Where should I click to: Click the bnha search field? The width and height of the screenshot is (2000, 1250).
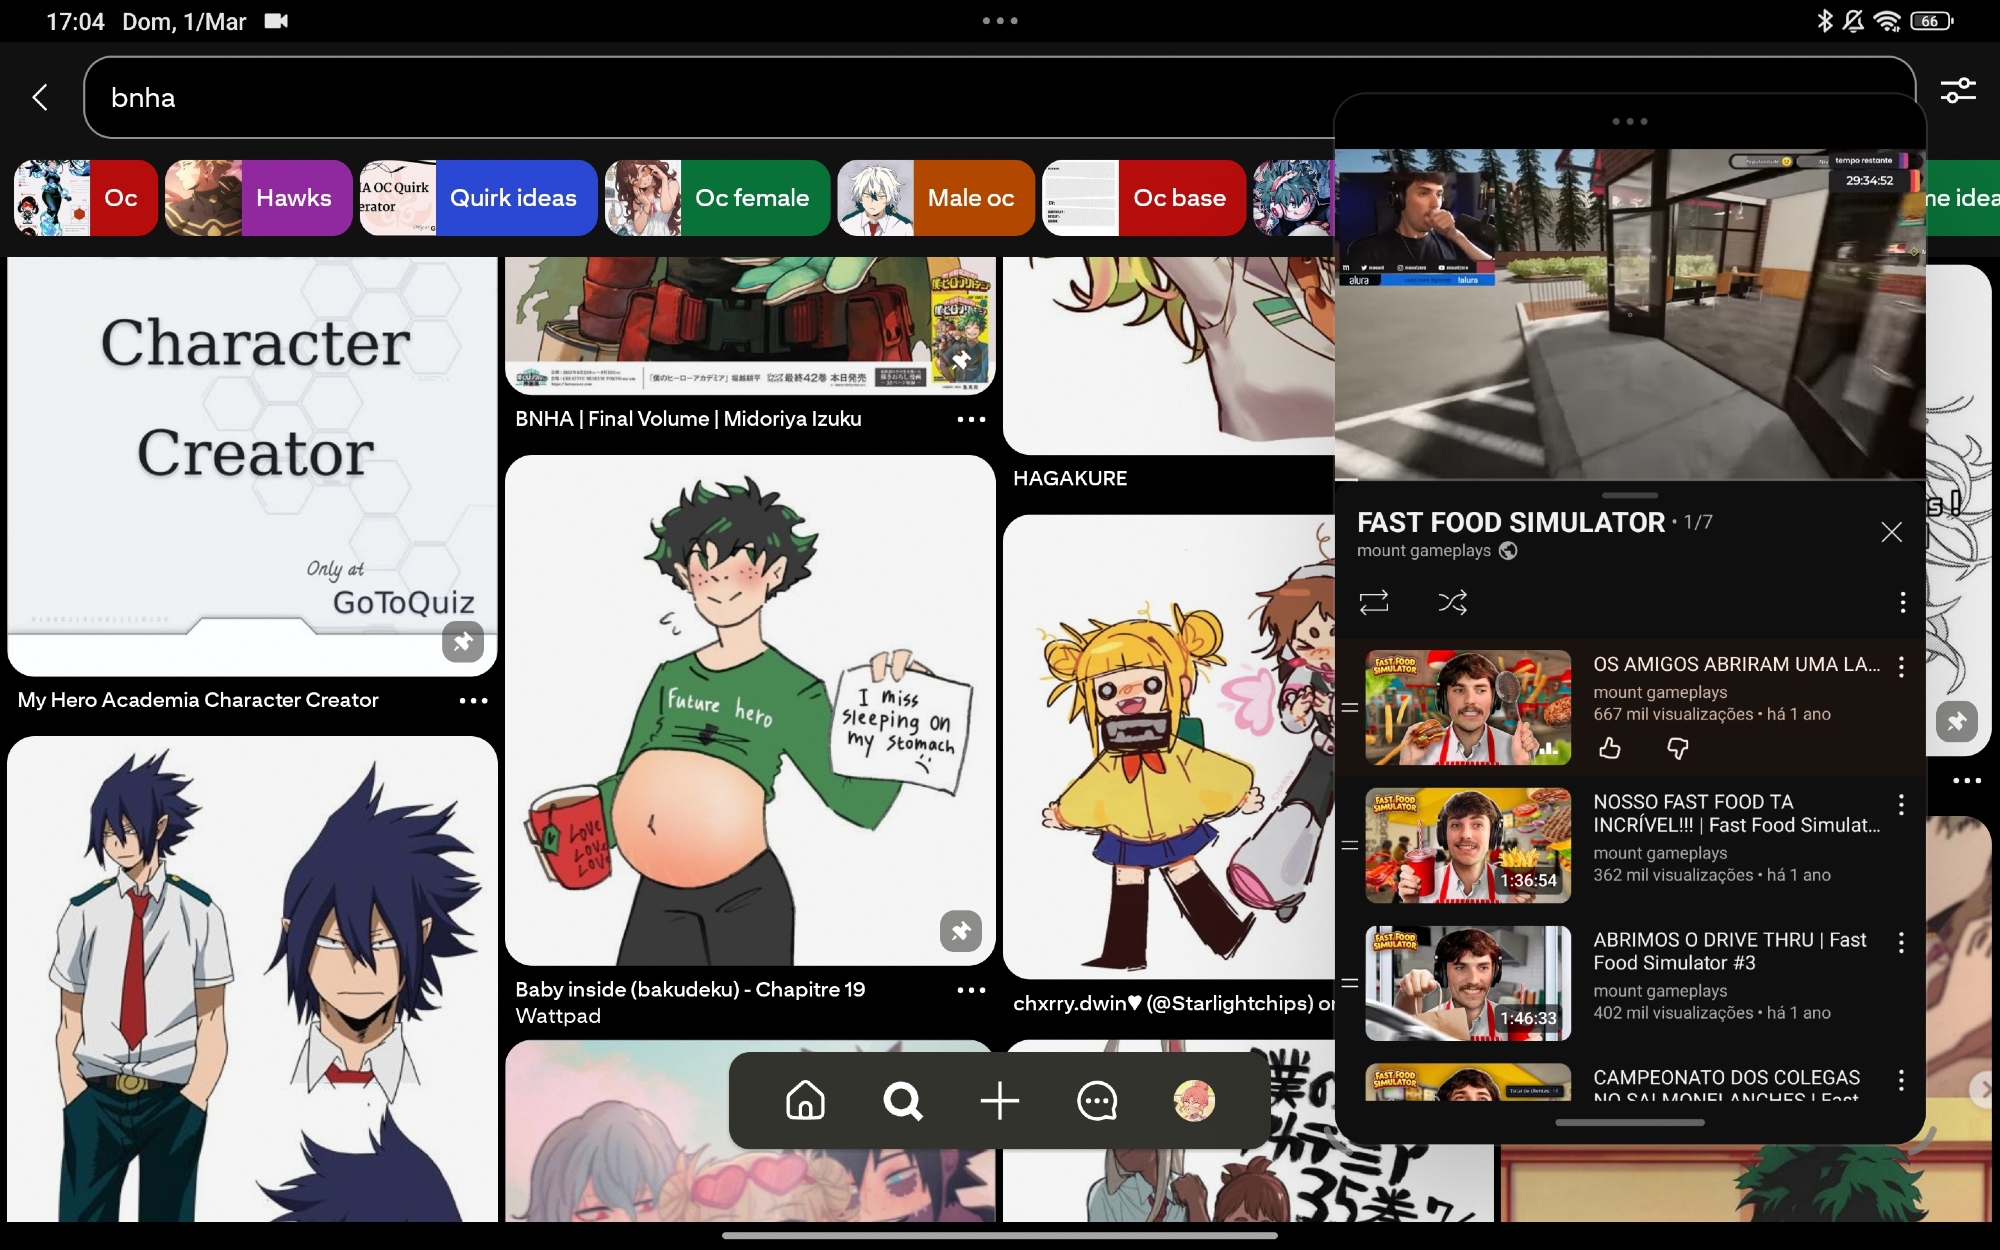coord(700,97)
